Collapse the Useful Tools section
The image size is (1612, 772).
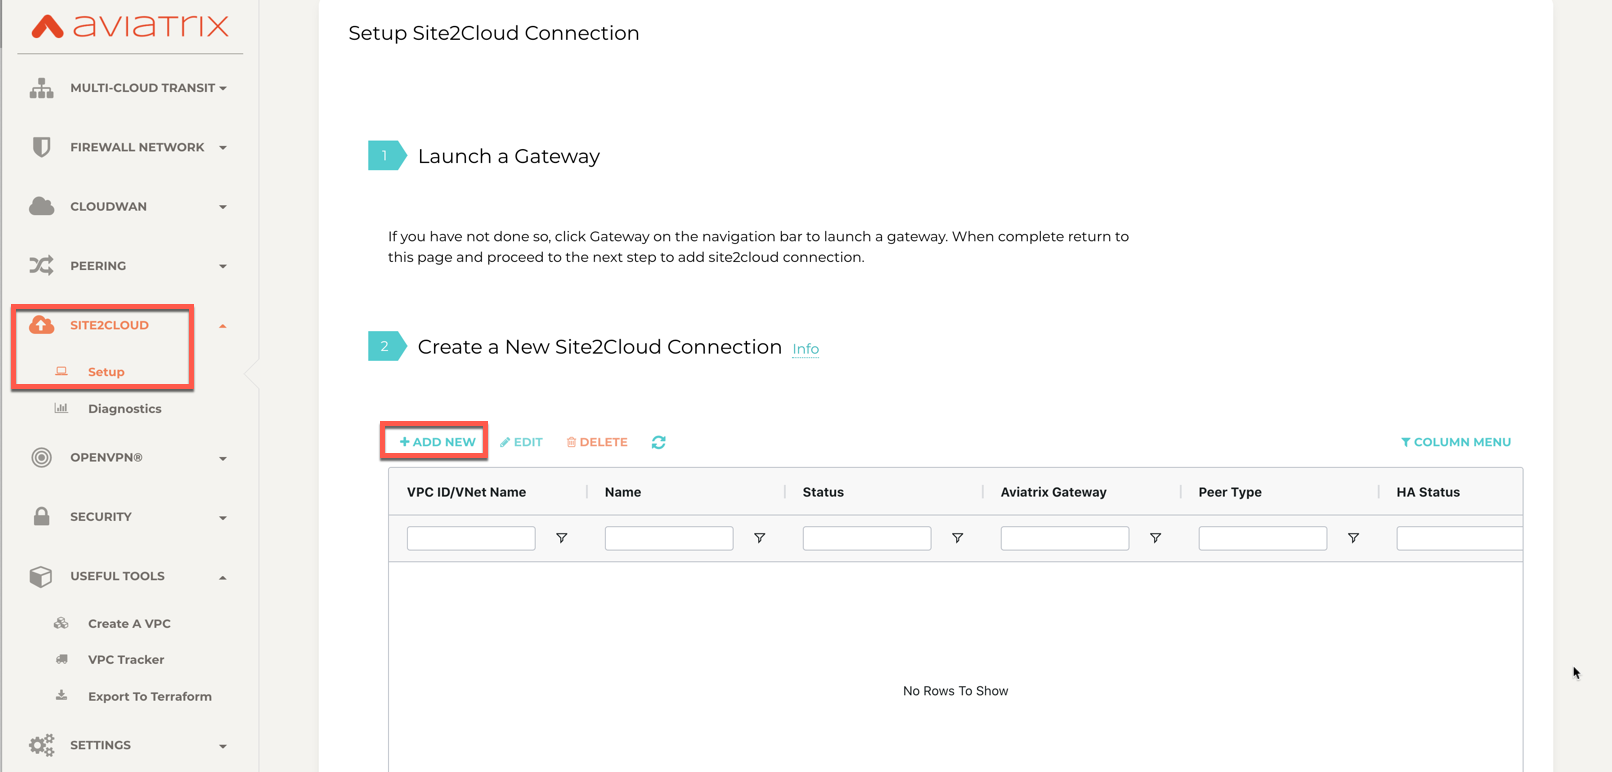coord(117,575)
